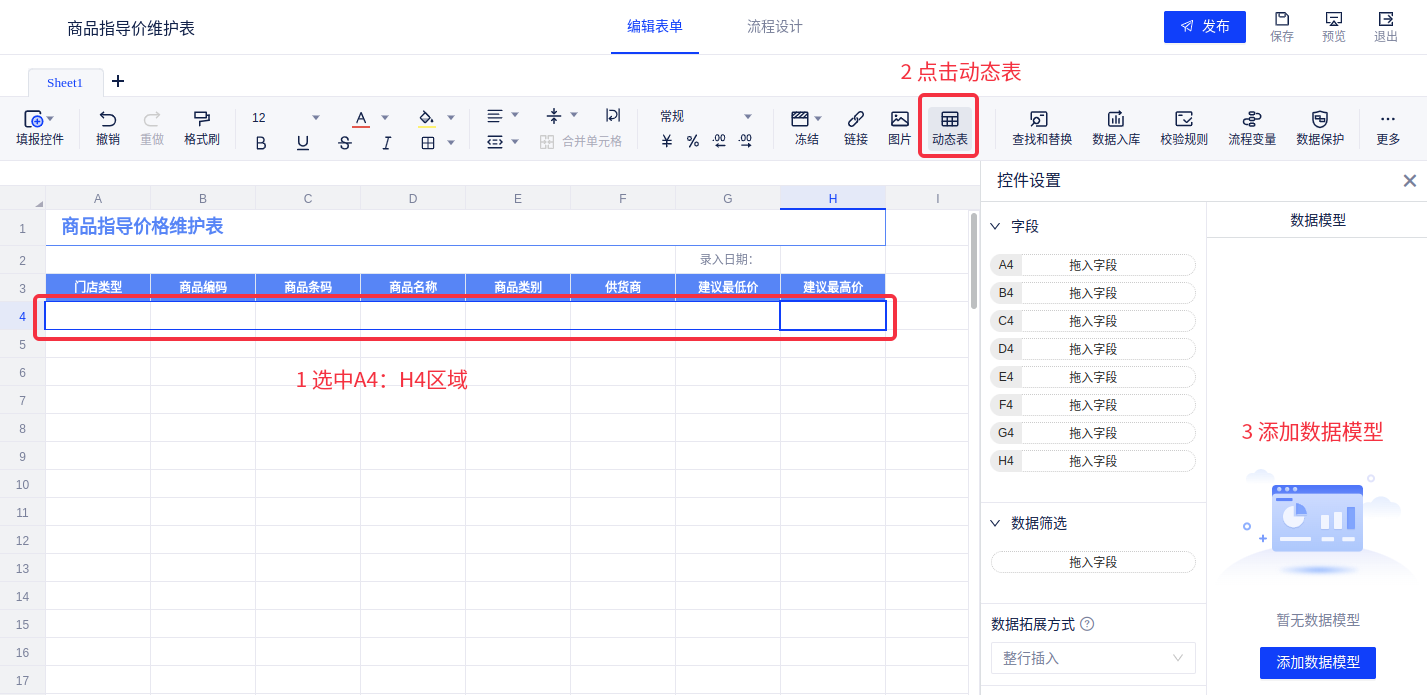Screen dimensions: 1427x695
Task: Click the 图片 insert image icon
Action: coord(899,128)
